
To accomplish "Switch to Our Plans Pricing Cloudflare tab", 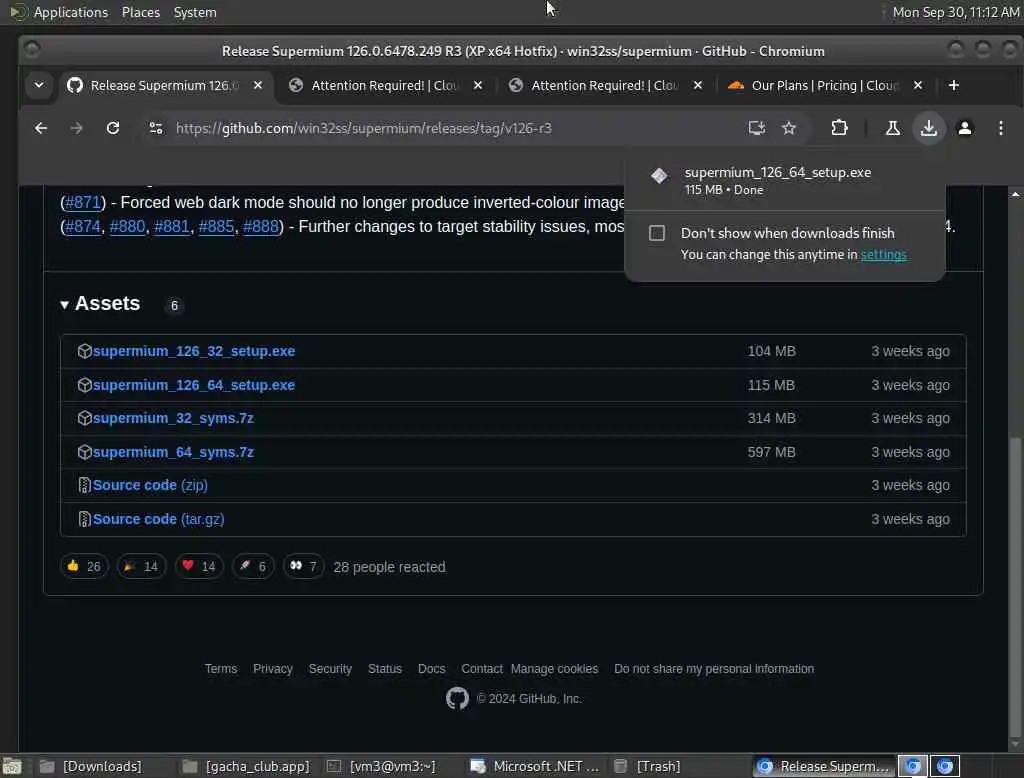I will coord(826,86).
